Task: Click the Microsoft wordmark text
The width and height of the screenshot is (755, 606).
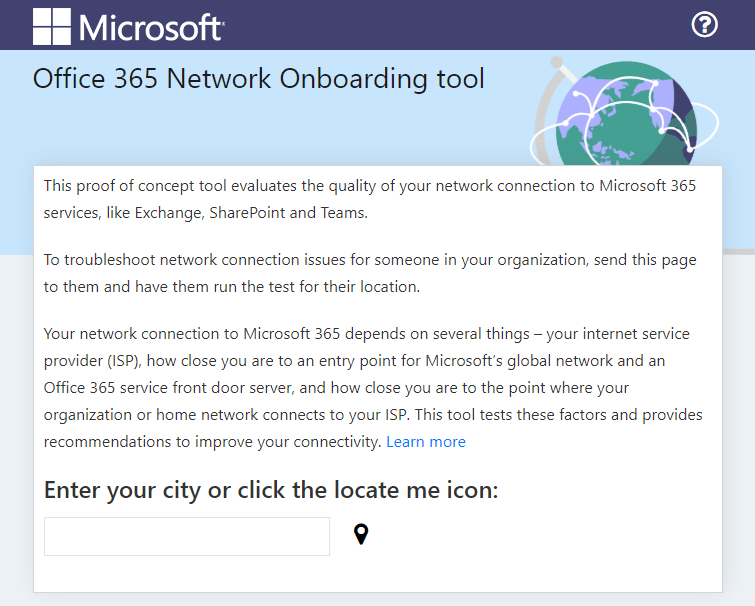Action: pos(151,27)
